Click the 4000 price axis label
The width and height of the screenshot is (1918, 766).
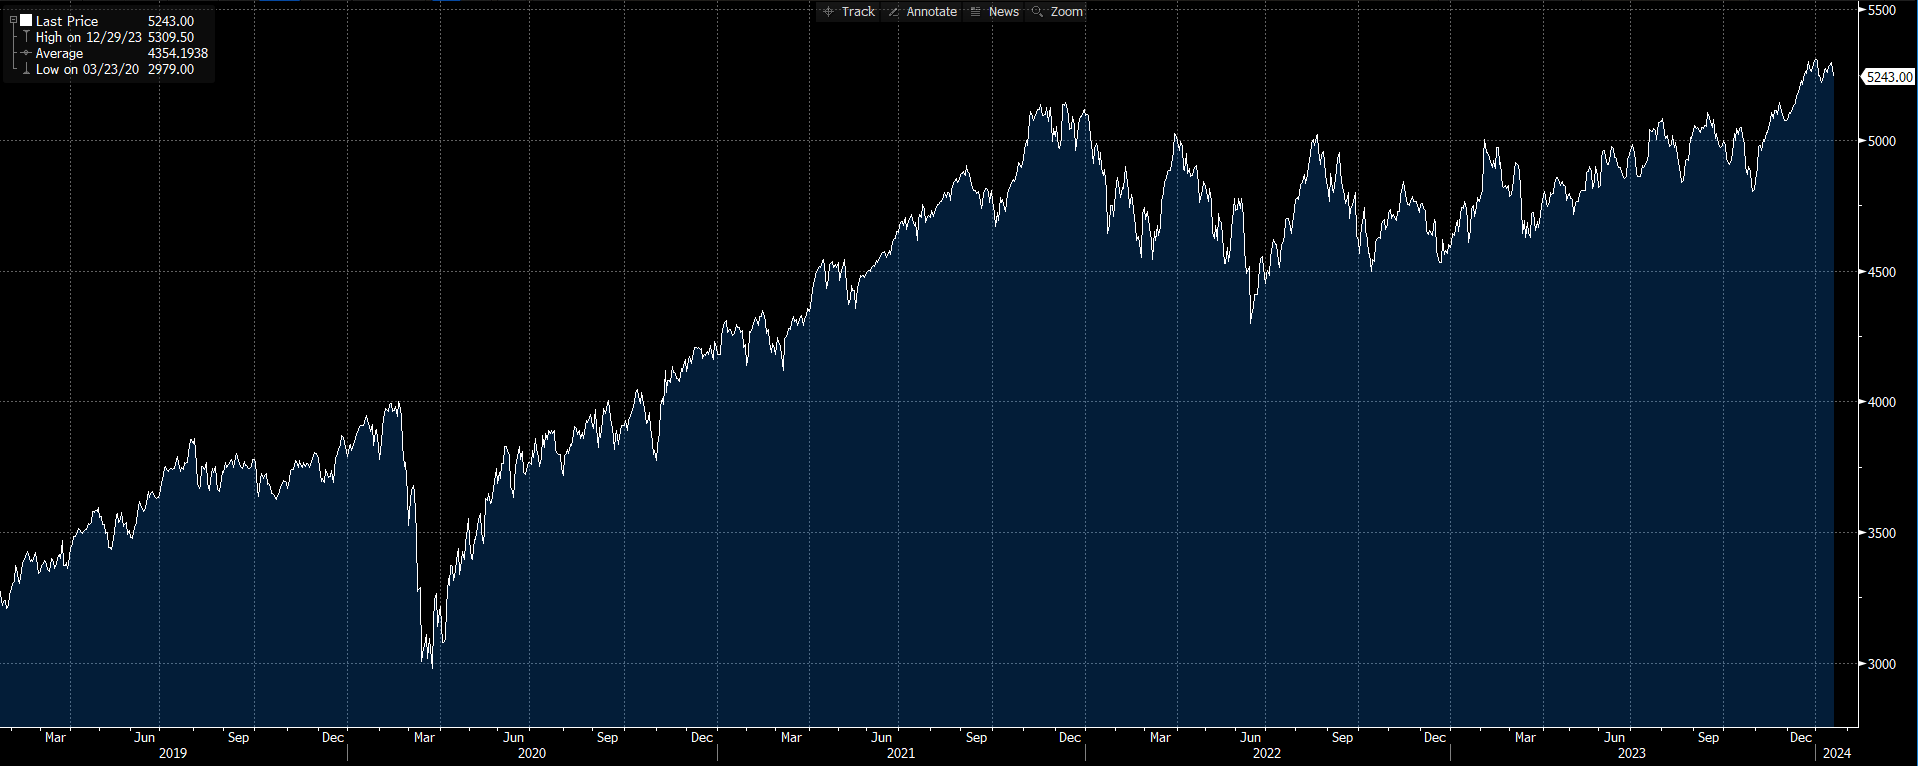point(1882,402)
